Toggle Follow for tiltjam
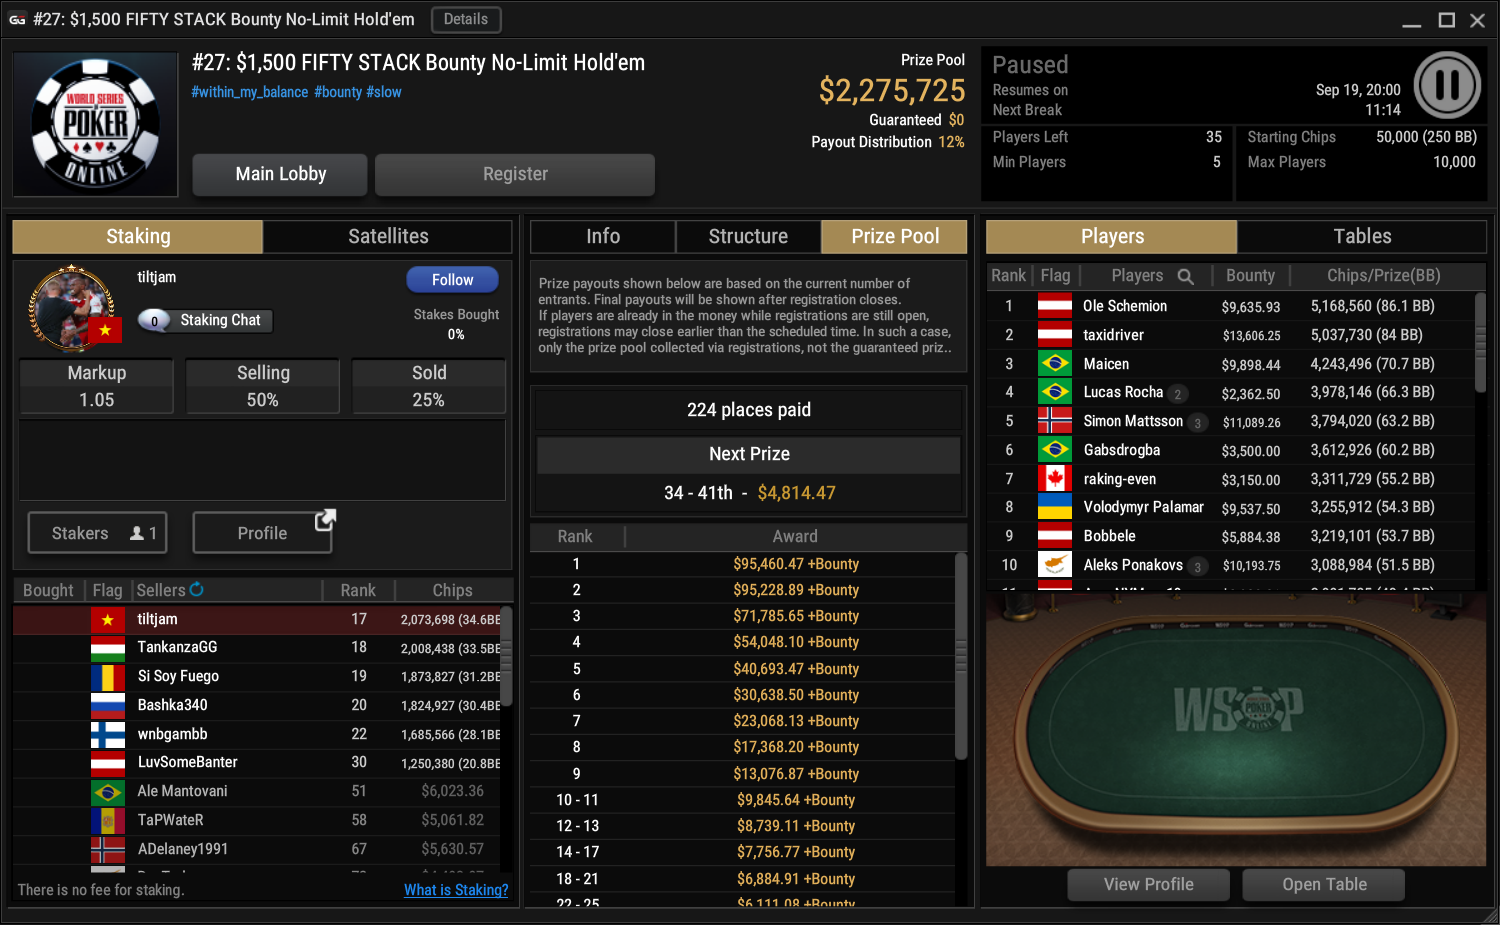 coord(452,280)
